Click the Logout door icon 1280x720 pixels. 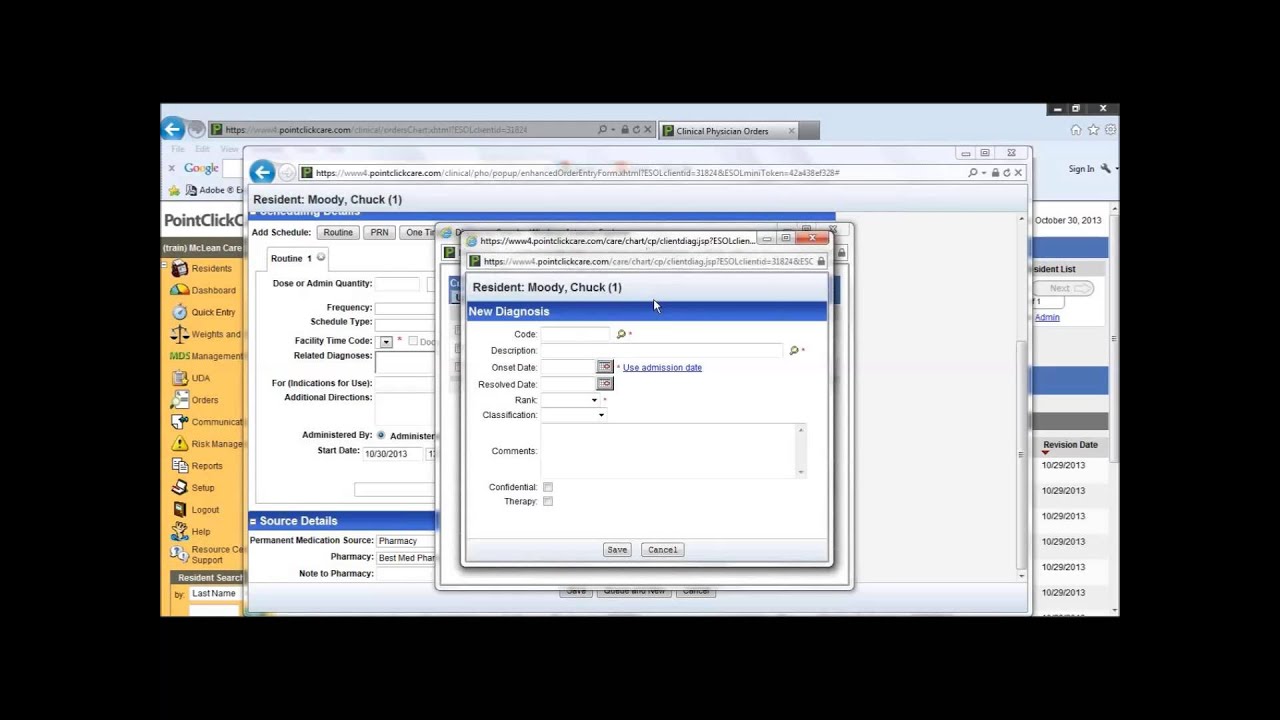click(x=179, y=510)
